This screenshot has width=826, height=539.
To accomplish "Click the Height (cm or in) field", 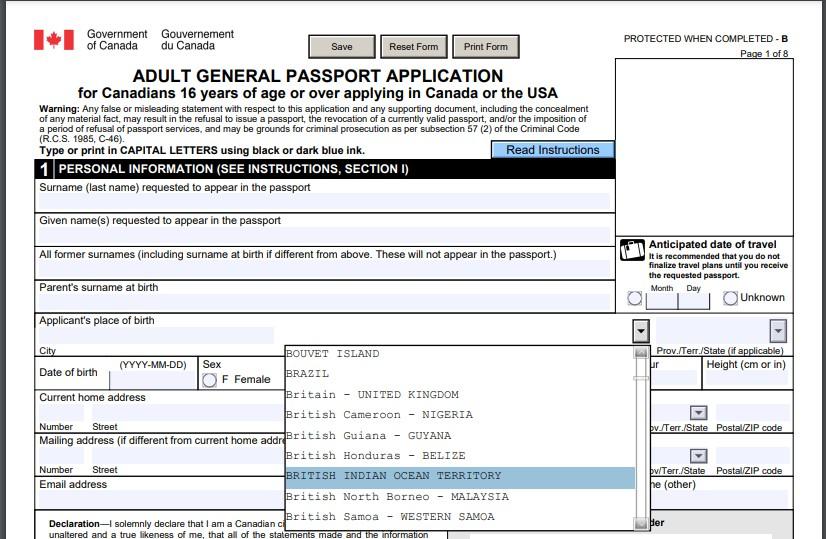I will (747, 379).
